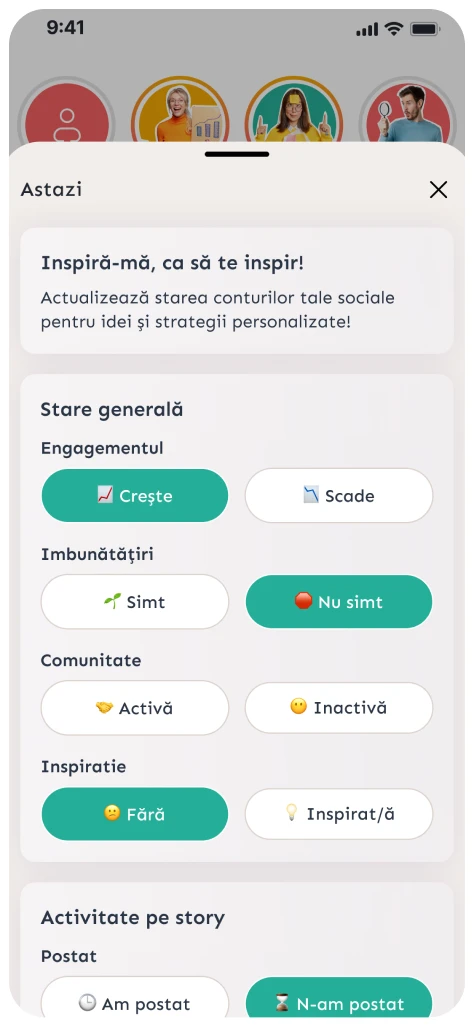474x1027 pixels.
Task: Tap the Wi-Fi status icon
Action: click(x=393, y=29)
